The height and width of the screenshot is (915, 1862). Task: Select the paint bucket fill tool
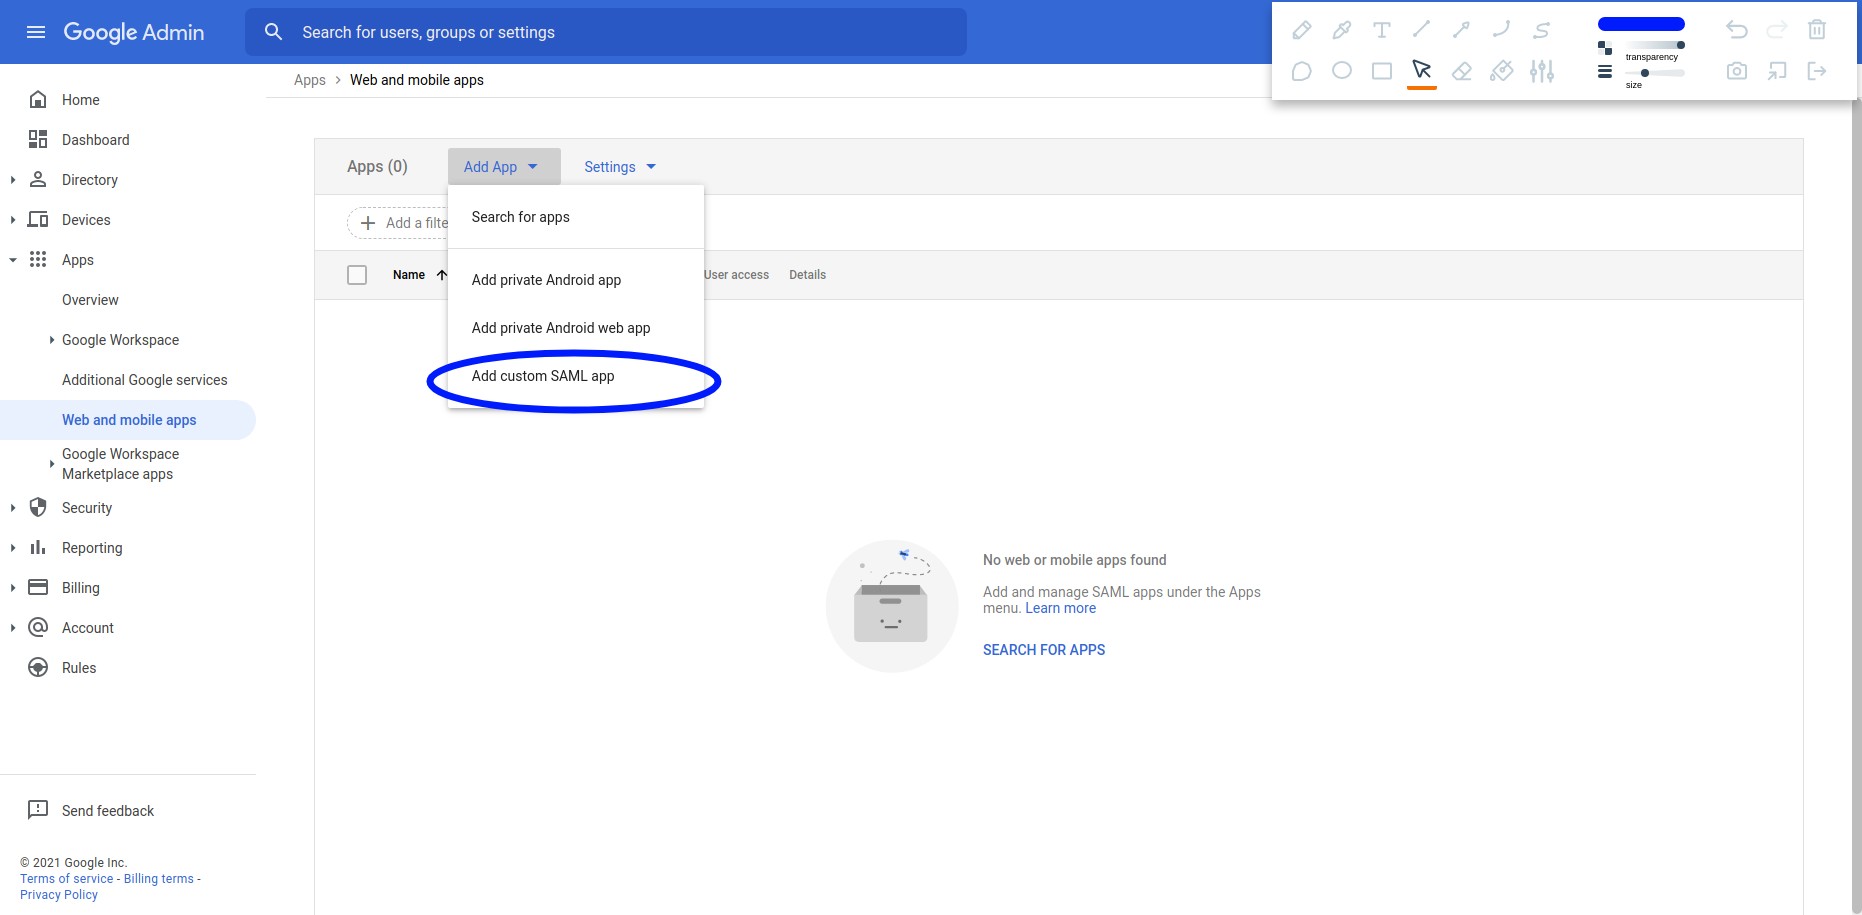pyautogui.click(x=1501, y=71)
